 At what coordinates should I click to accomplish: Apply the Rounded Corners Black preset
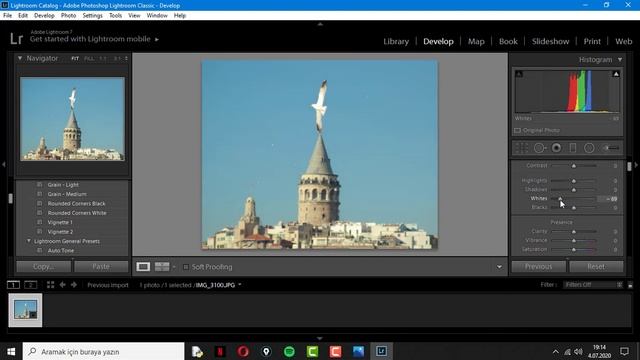pos(76,203)
